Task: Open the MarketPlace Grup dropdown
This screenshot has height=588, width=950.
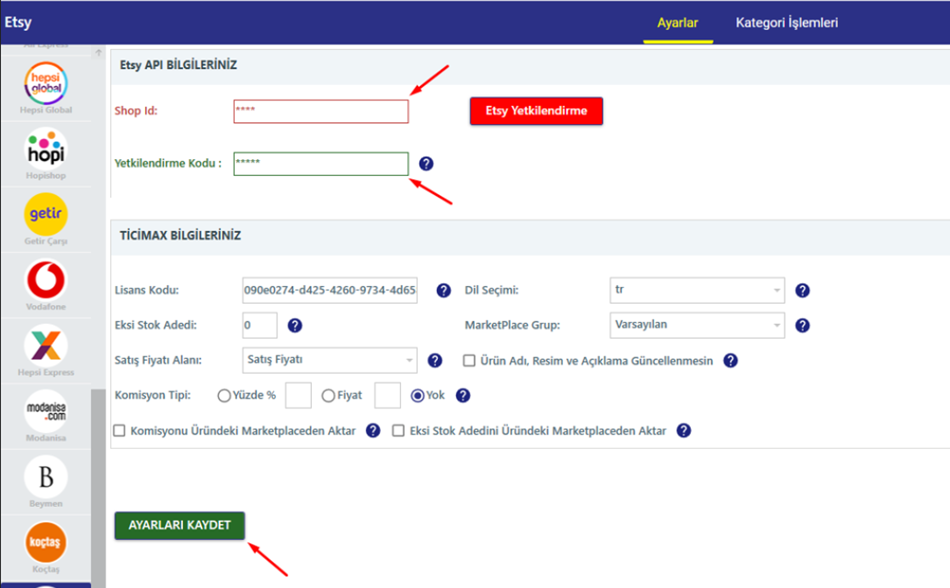Action: (697, 325)
